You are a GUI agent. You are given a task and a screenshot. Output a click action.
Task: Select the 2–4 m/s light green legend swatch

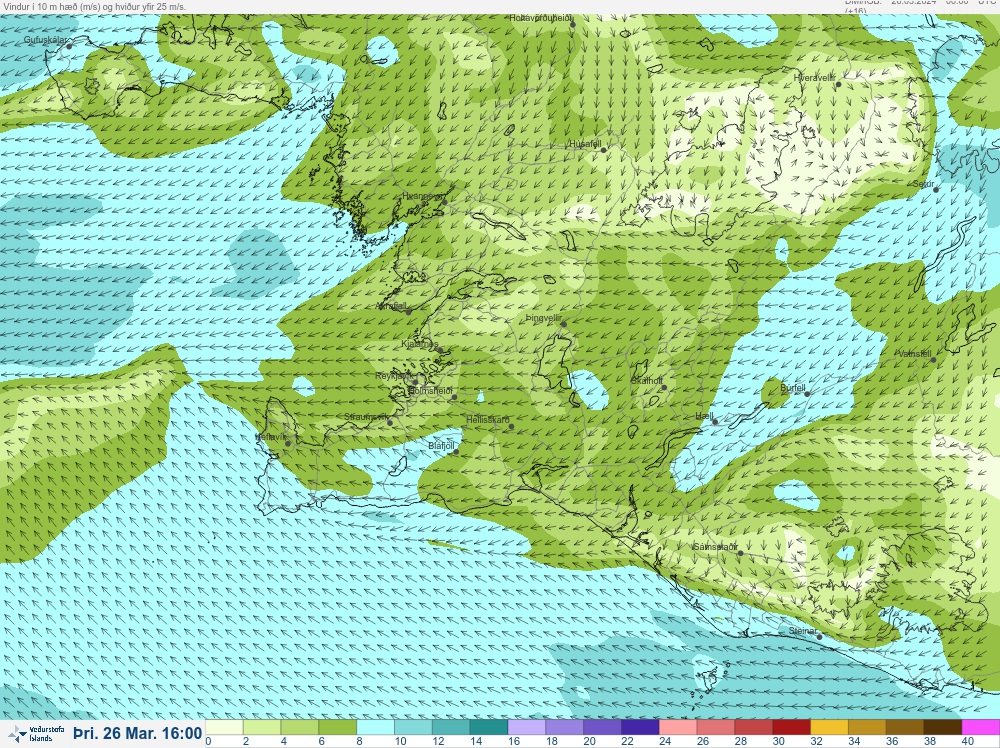[x=261, y=727]
